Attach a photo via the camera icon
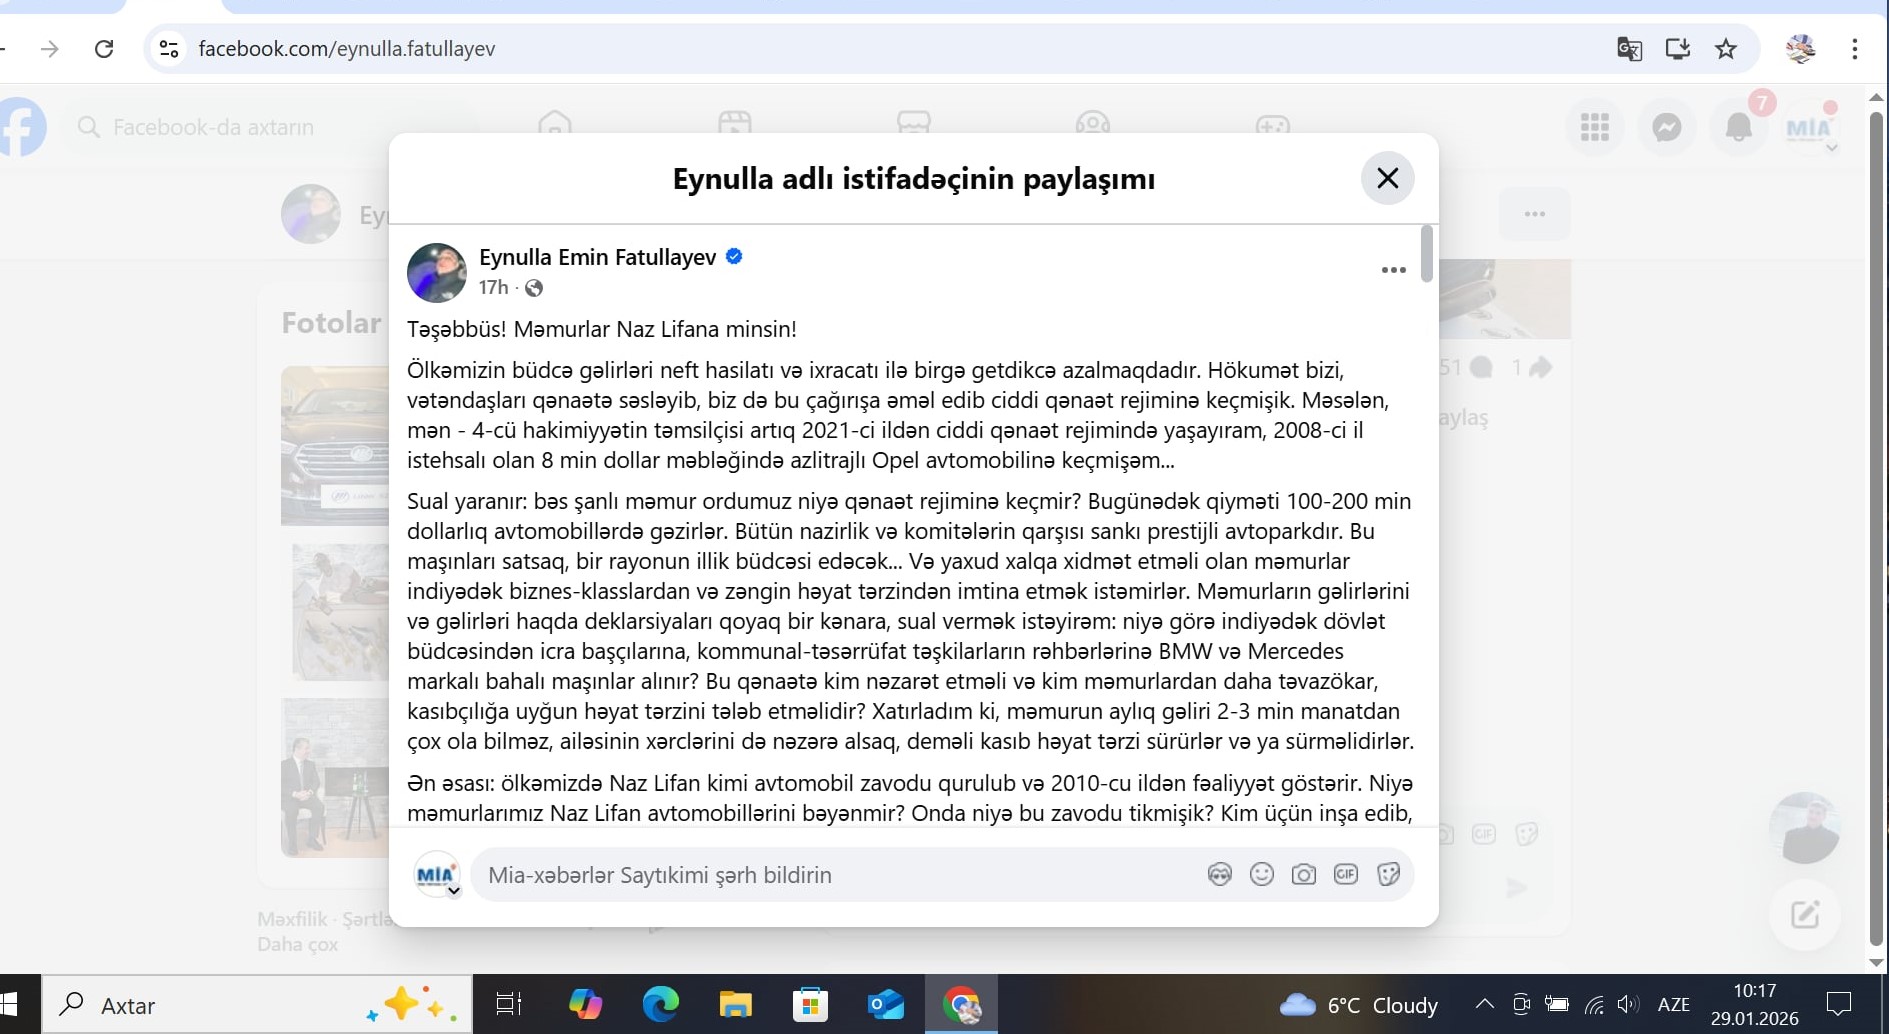The image size is (1889, 1034). (1304, 875)
